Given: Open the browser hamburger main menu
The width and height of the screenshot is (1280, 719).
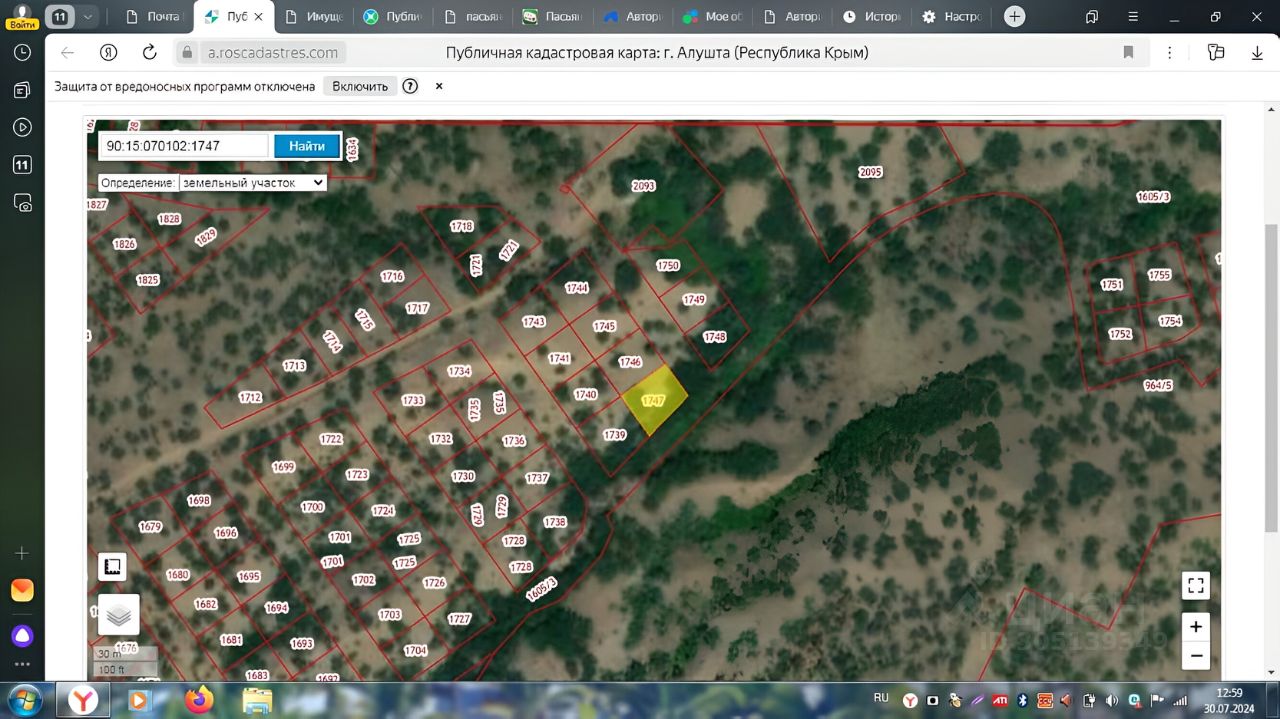Looking at the screenshot, I should click(x=1134, y=17).
